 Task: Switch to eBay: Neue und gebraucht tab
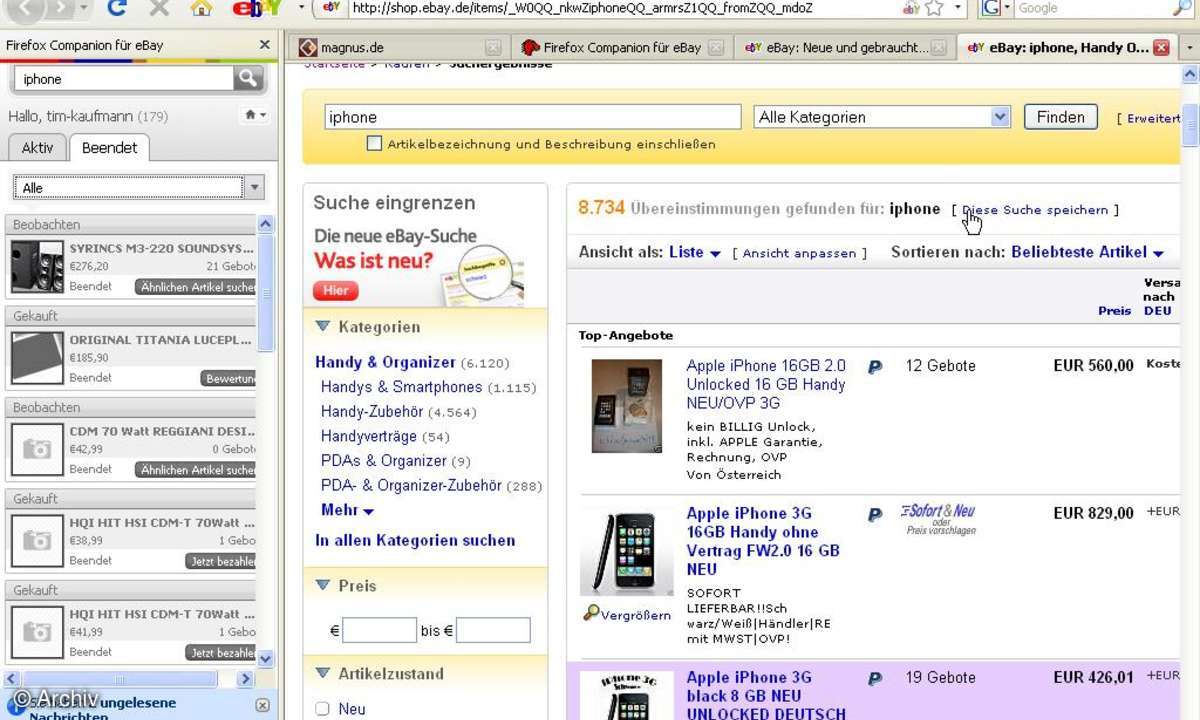pos(845,47)
